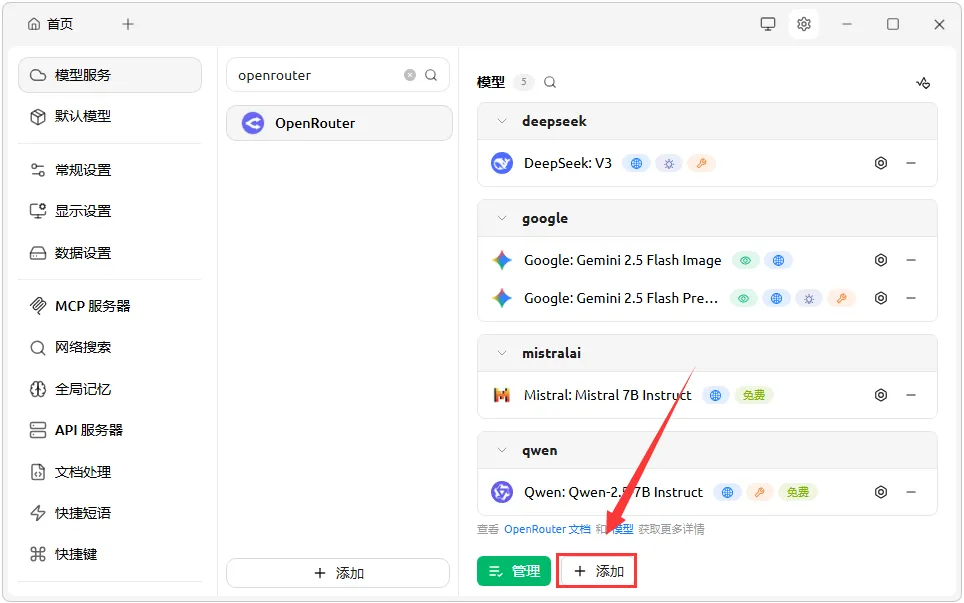This screenshot has width=964, height=603.
Task: Click the reasoning tag on DeepSeek: V3
Action: (x=669, y=164)
